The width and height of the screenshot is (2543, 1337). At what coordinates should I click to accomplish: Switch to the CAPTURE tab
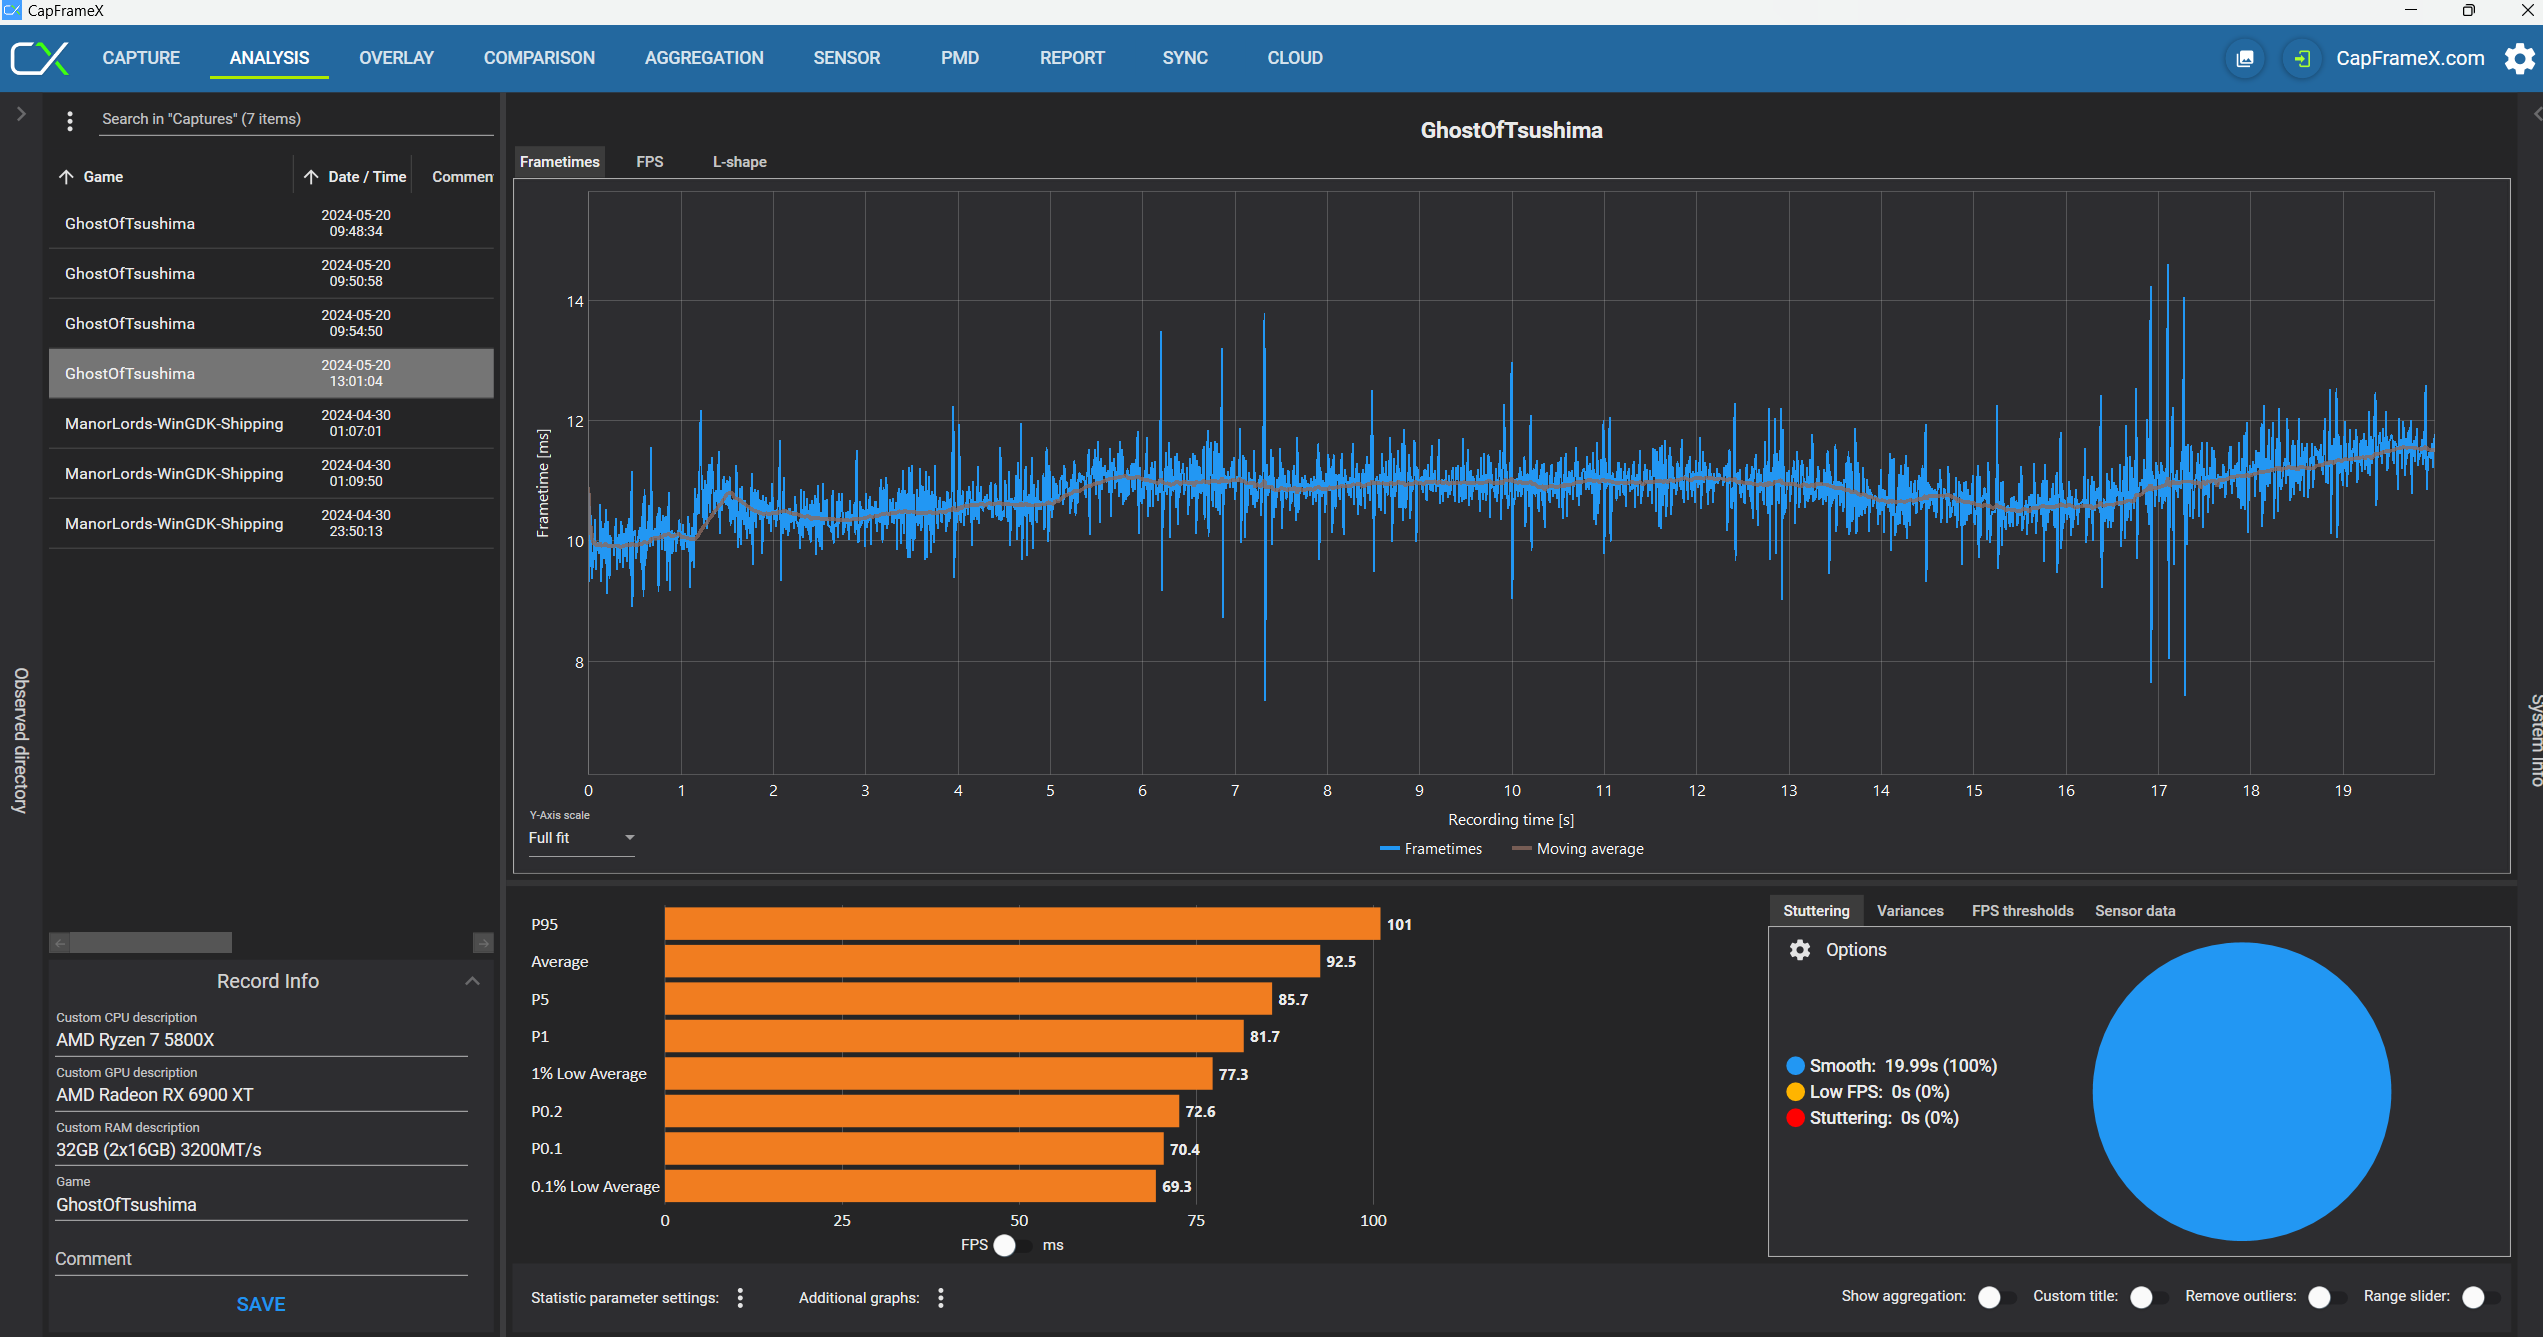click(141, 58)
